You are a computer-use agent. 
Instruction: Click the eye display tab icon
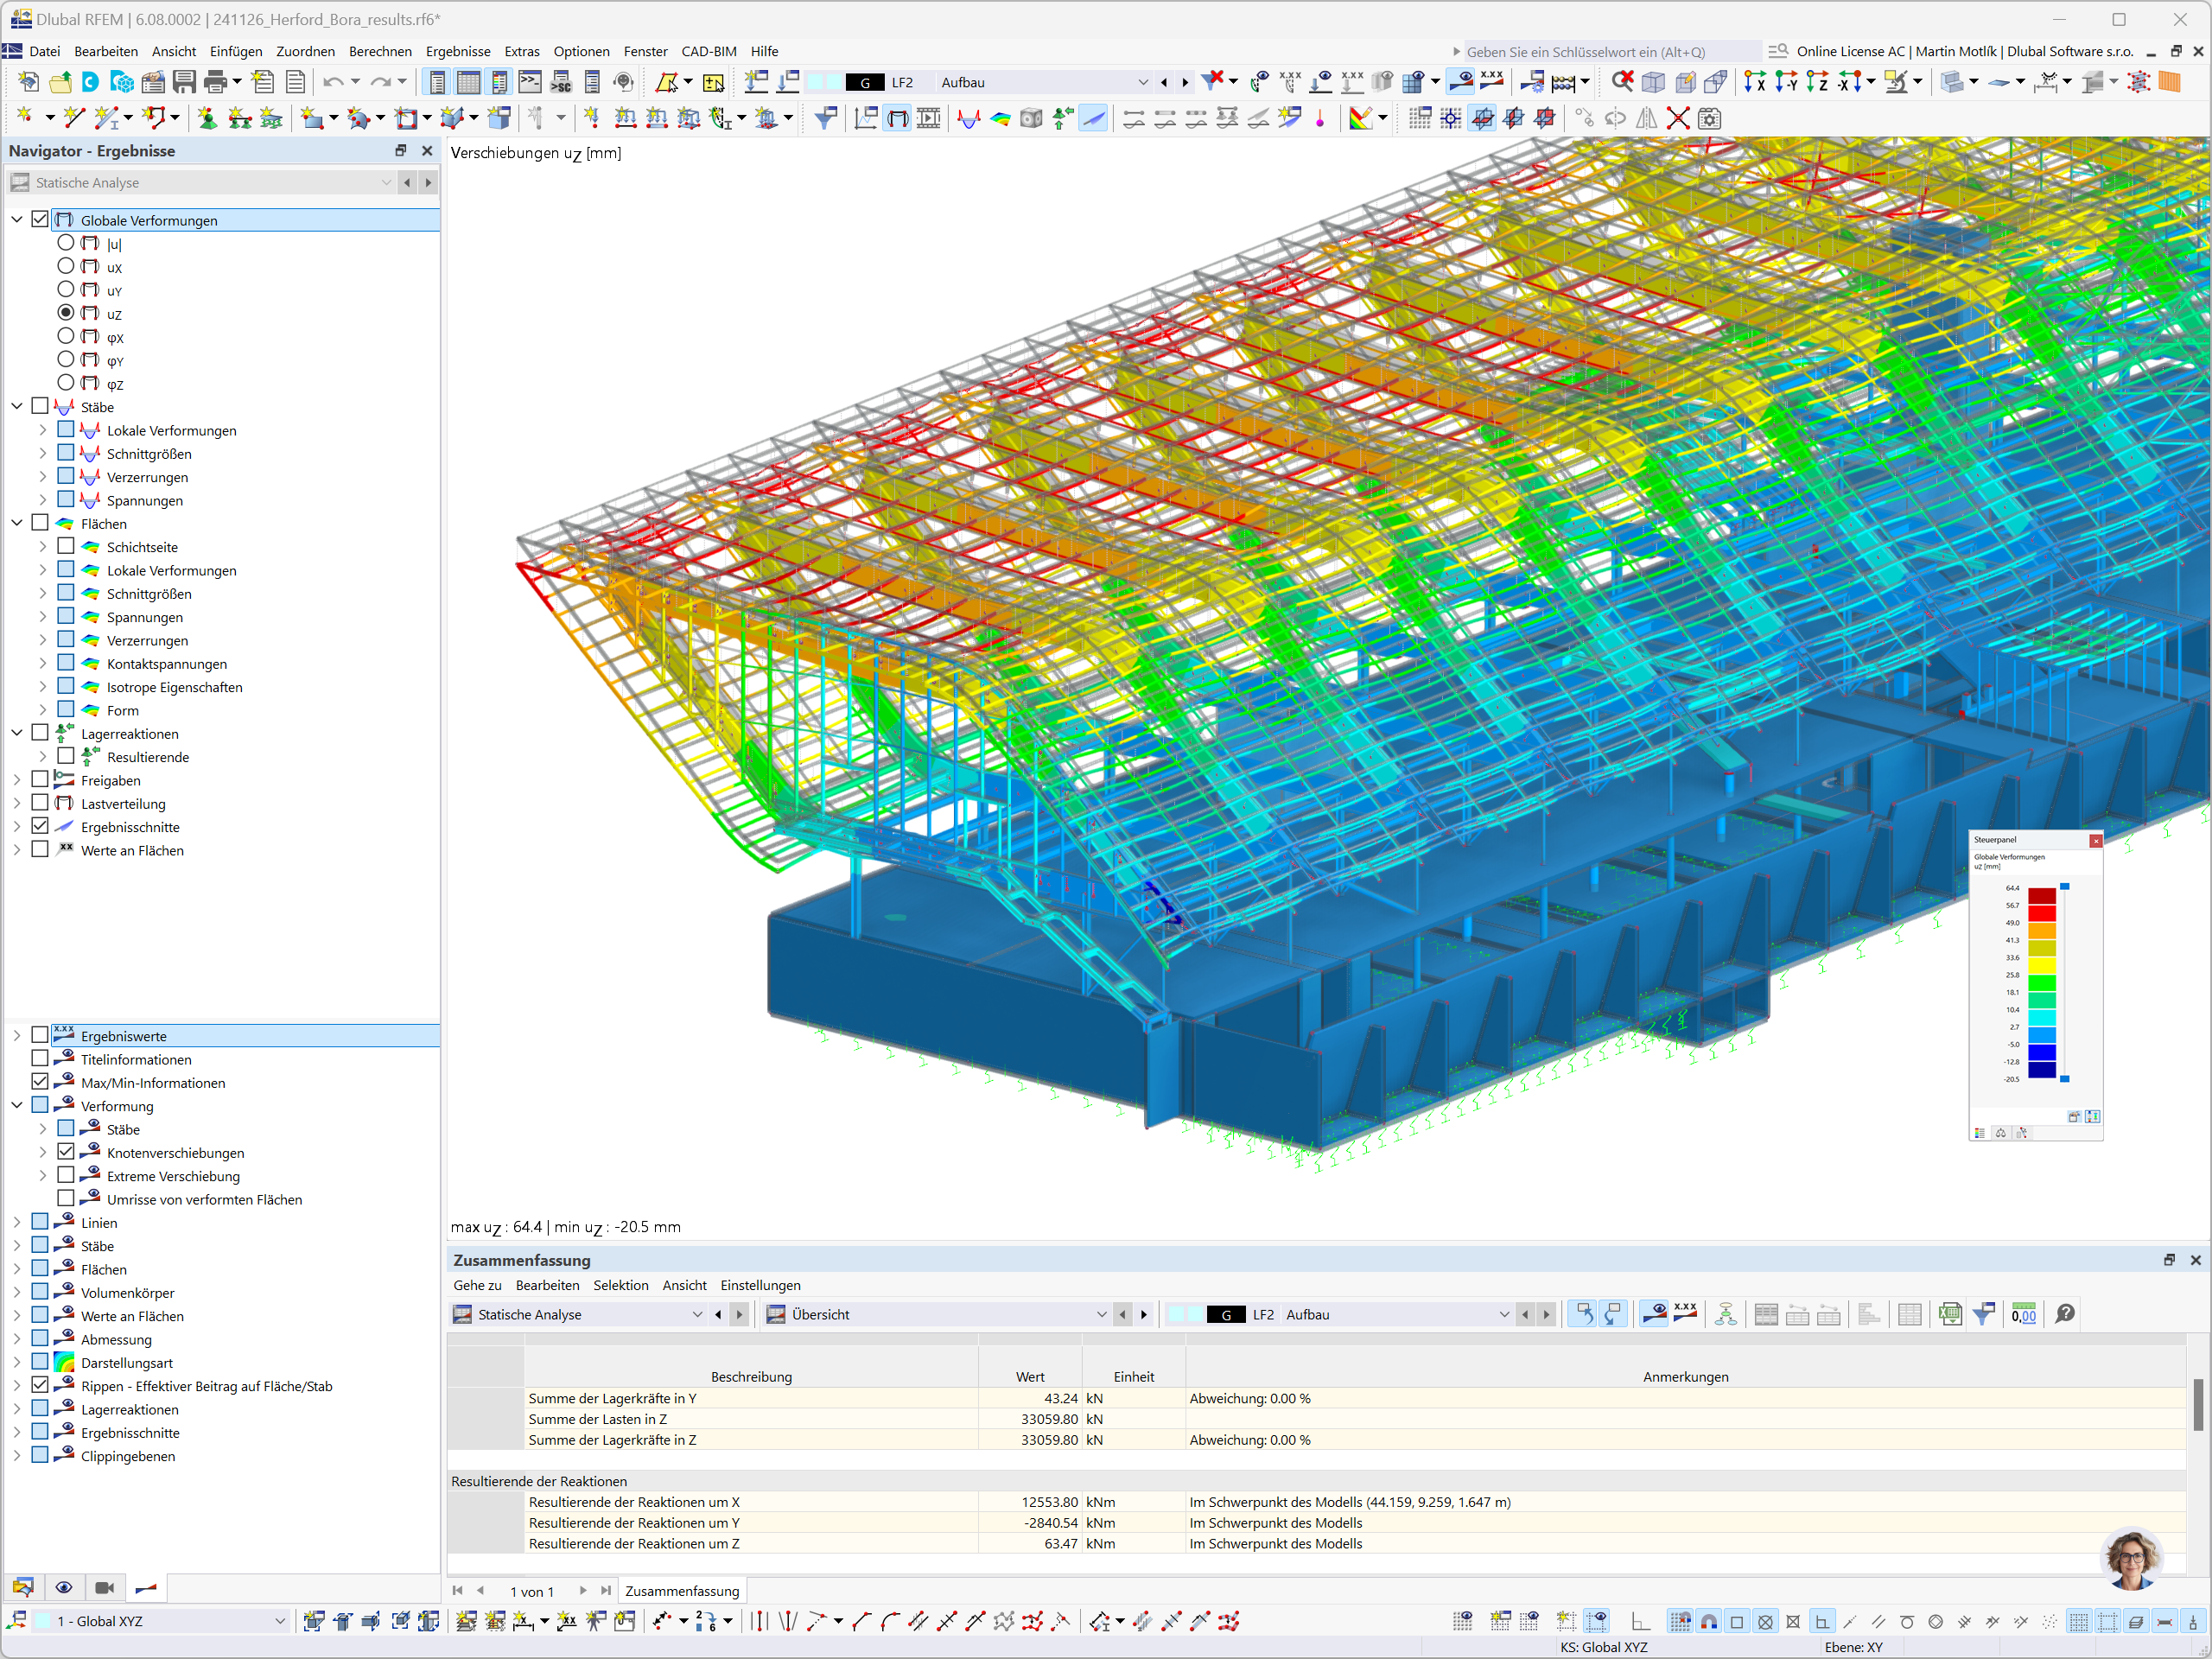tap(63, 1587)
